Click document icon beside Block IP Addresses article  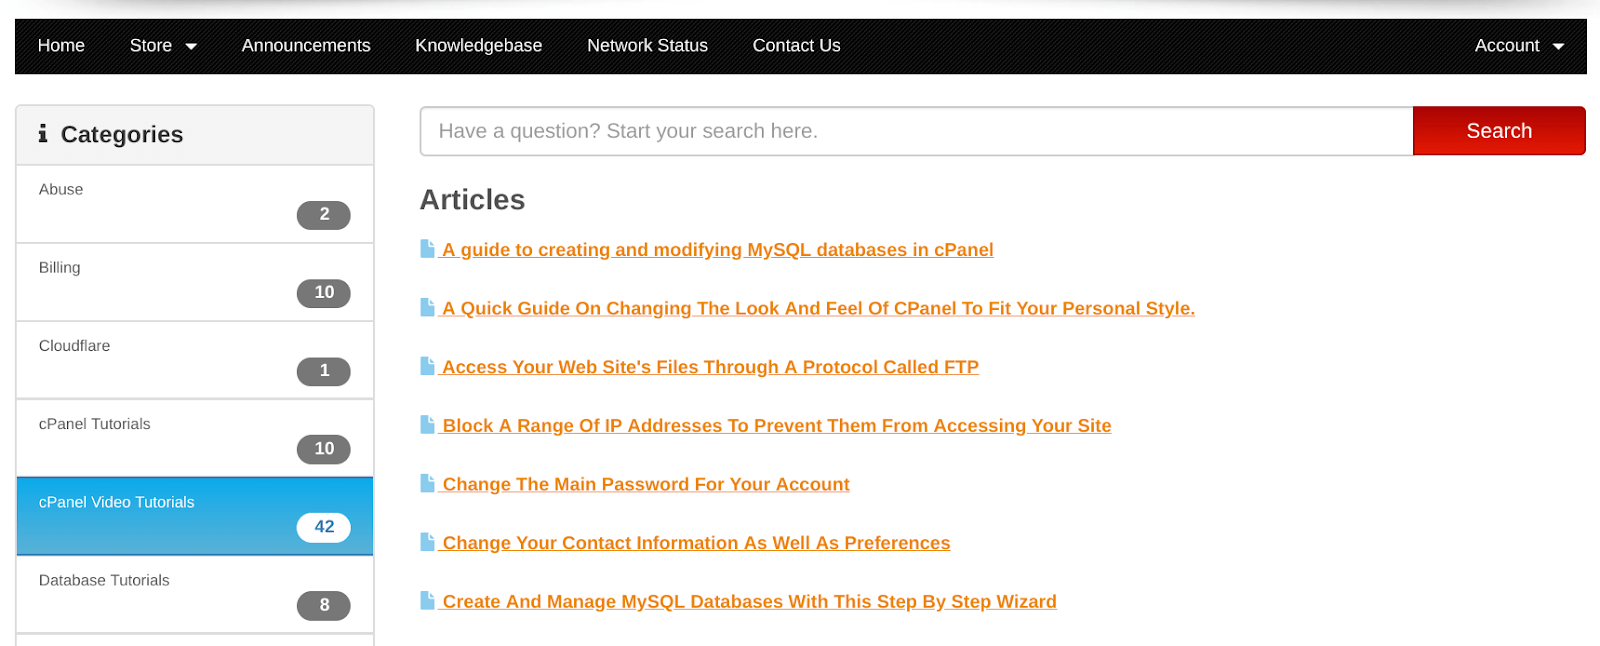pos(427,424)
